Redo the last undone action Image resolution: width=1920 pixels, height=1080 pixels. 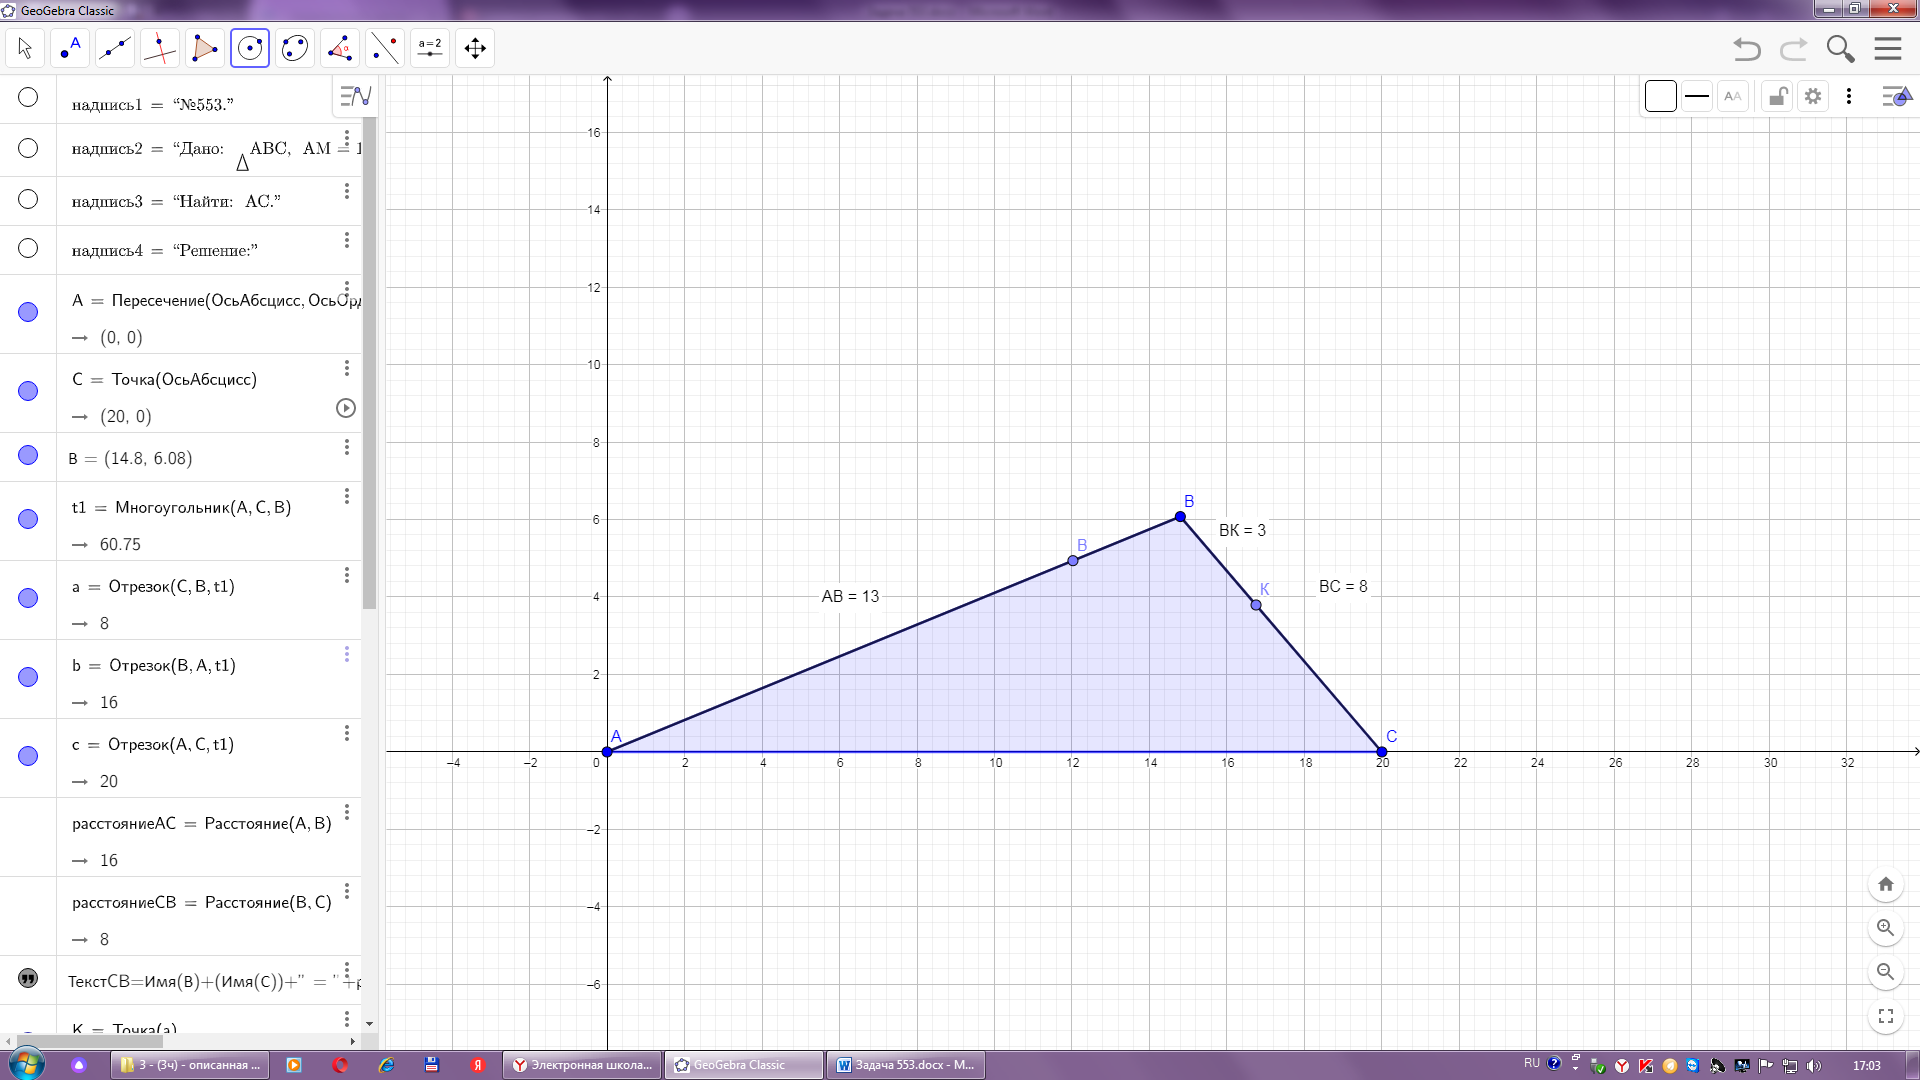click(1794, 49)
